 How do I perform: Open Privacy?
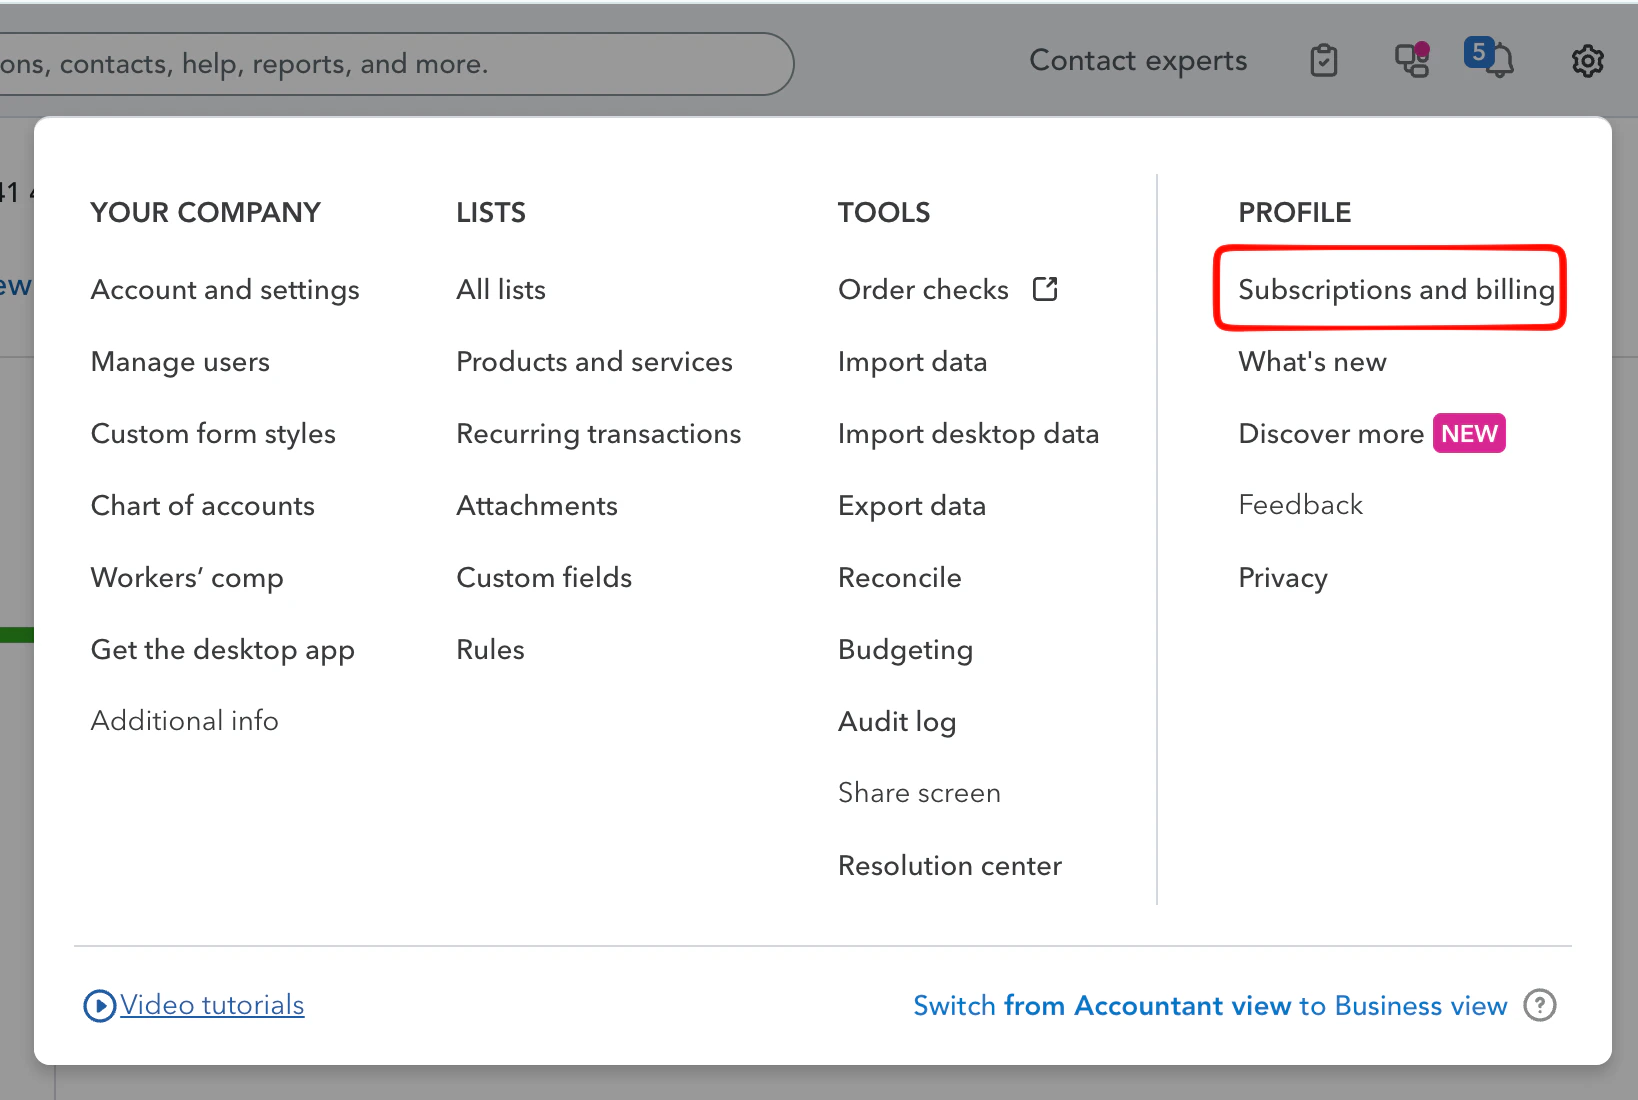coord(1283,578)
